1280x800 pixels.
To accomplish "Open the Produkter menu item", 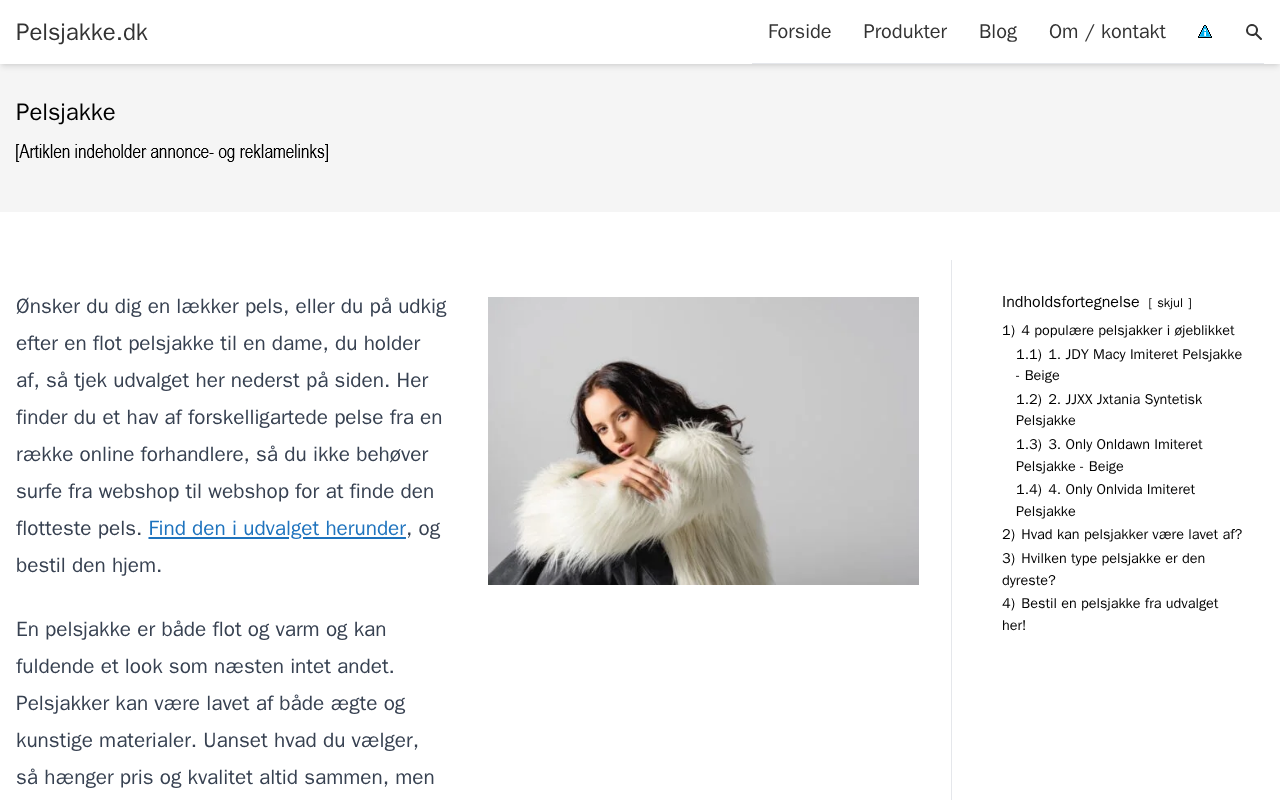I will click(x=905, y=32).
